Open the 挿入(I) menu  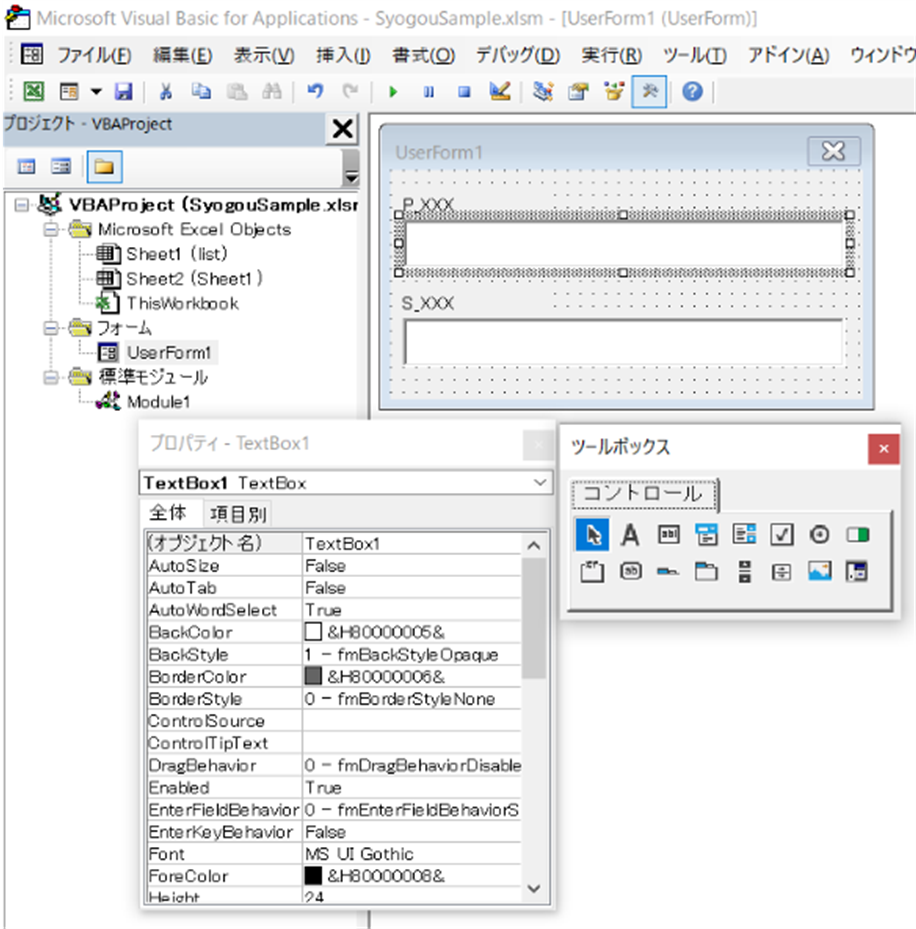(x=343, y=55)
